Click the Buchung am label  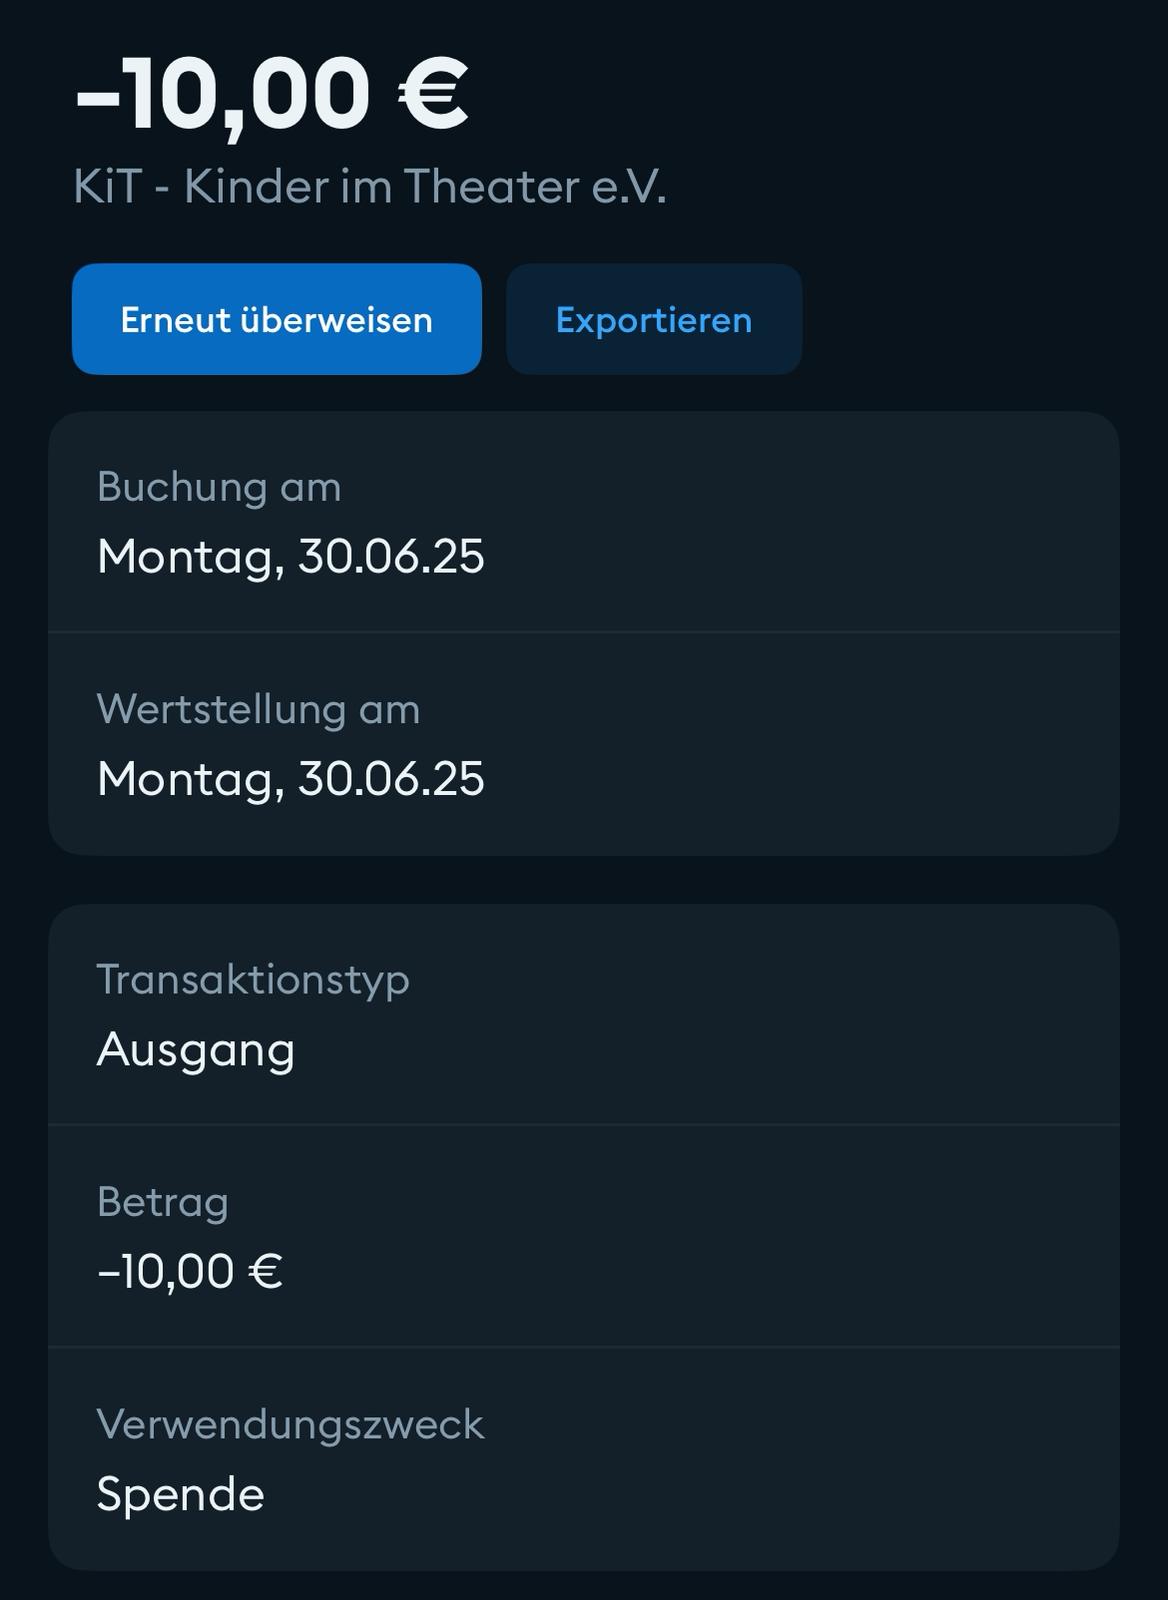[x=219, y=487]
